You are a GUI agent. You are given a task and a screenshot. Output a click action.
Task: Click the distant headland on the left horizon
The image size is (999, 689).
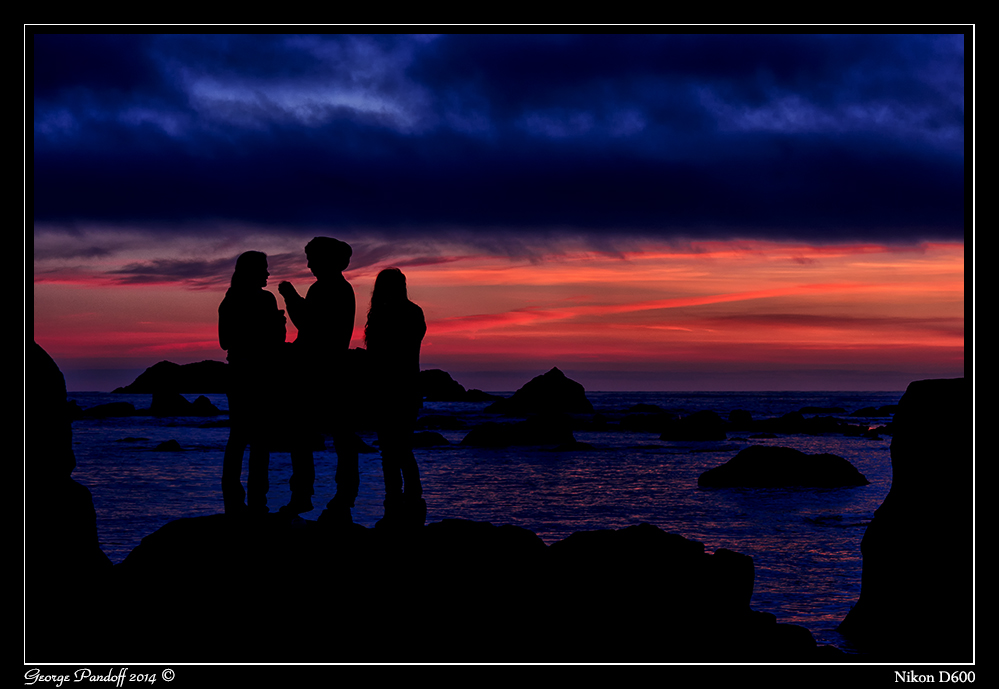[x=175, y=378]
